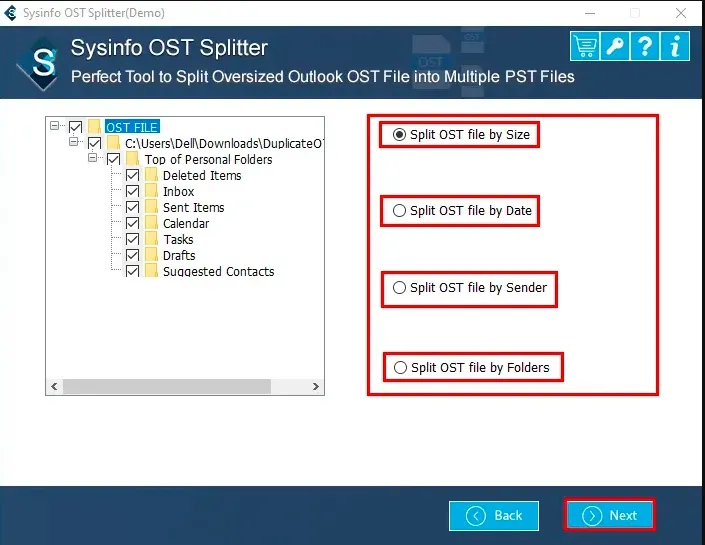Click the horizontal scrollbar thumb in the tree
Viewport: 705px width, 545px height.
click(x=167, y=386)
